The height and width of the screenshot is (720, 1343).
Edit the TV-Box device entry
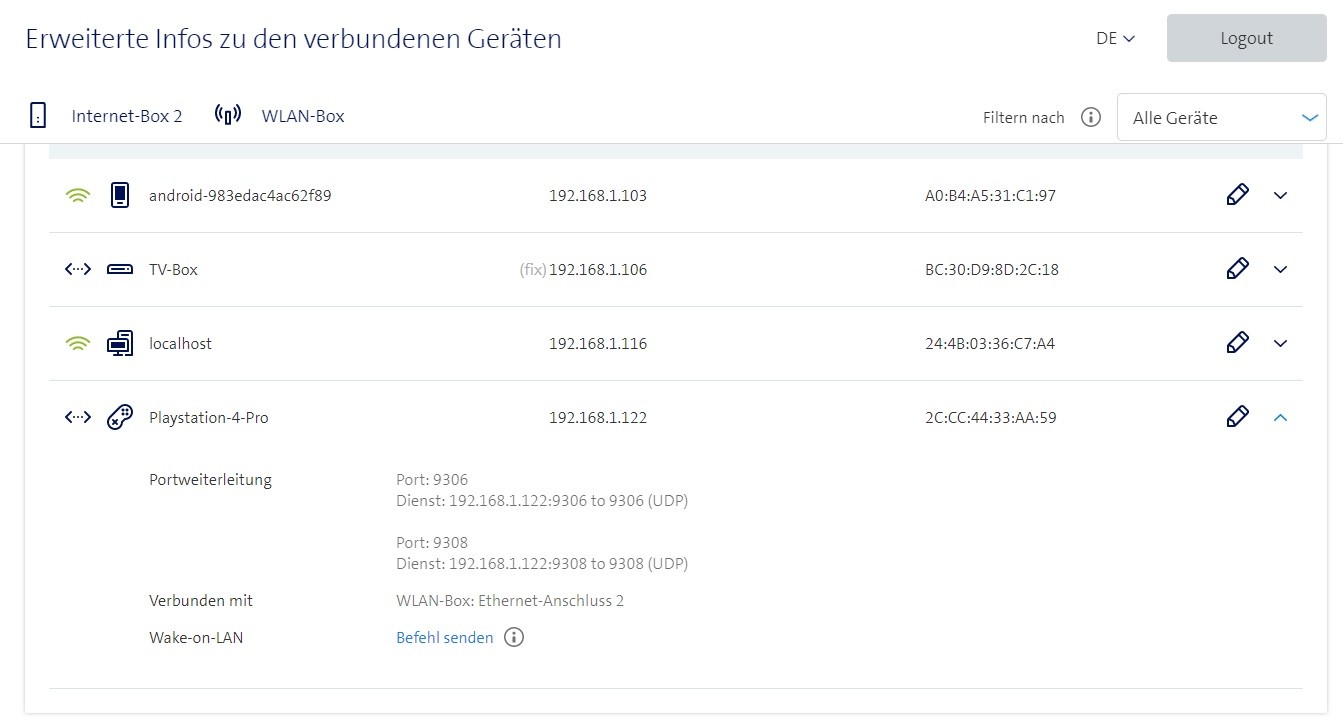(1237, 269)
